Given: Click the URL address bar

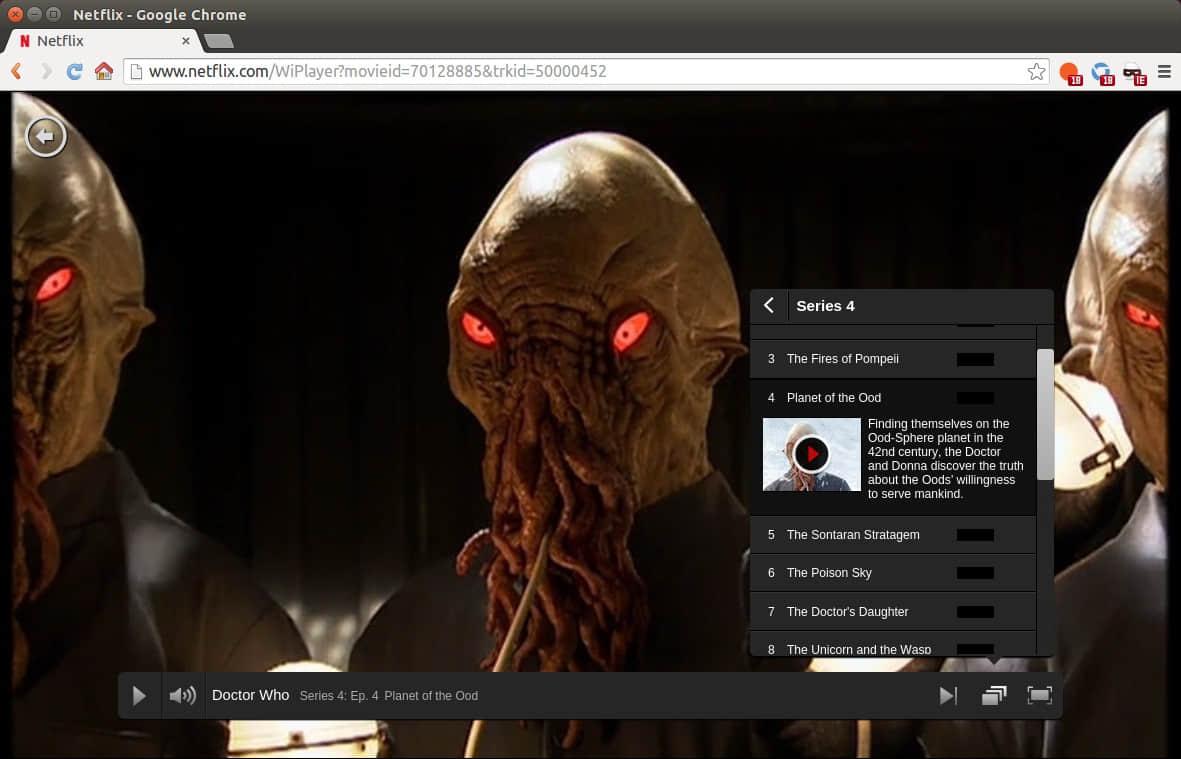Looking at the screenshot, I should tap(580, 72).
